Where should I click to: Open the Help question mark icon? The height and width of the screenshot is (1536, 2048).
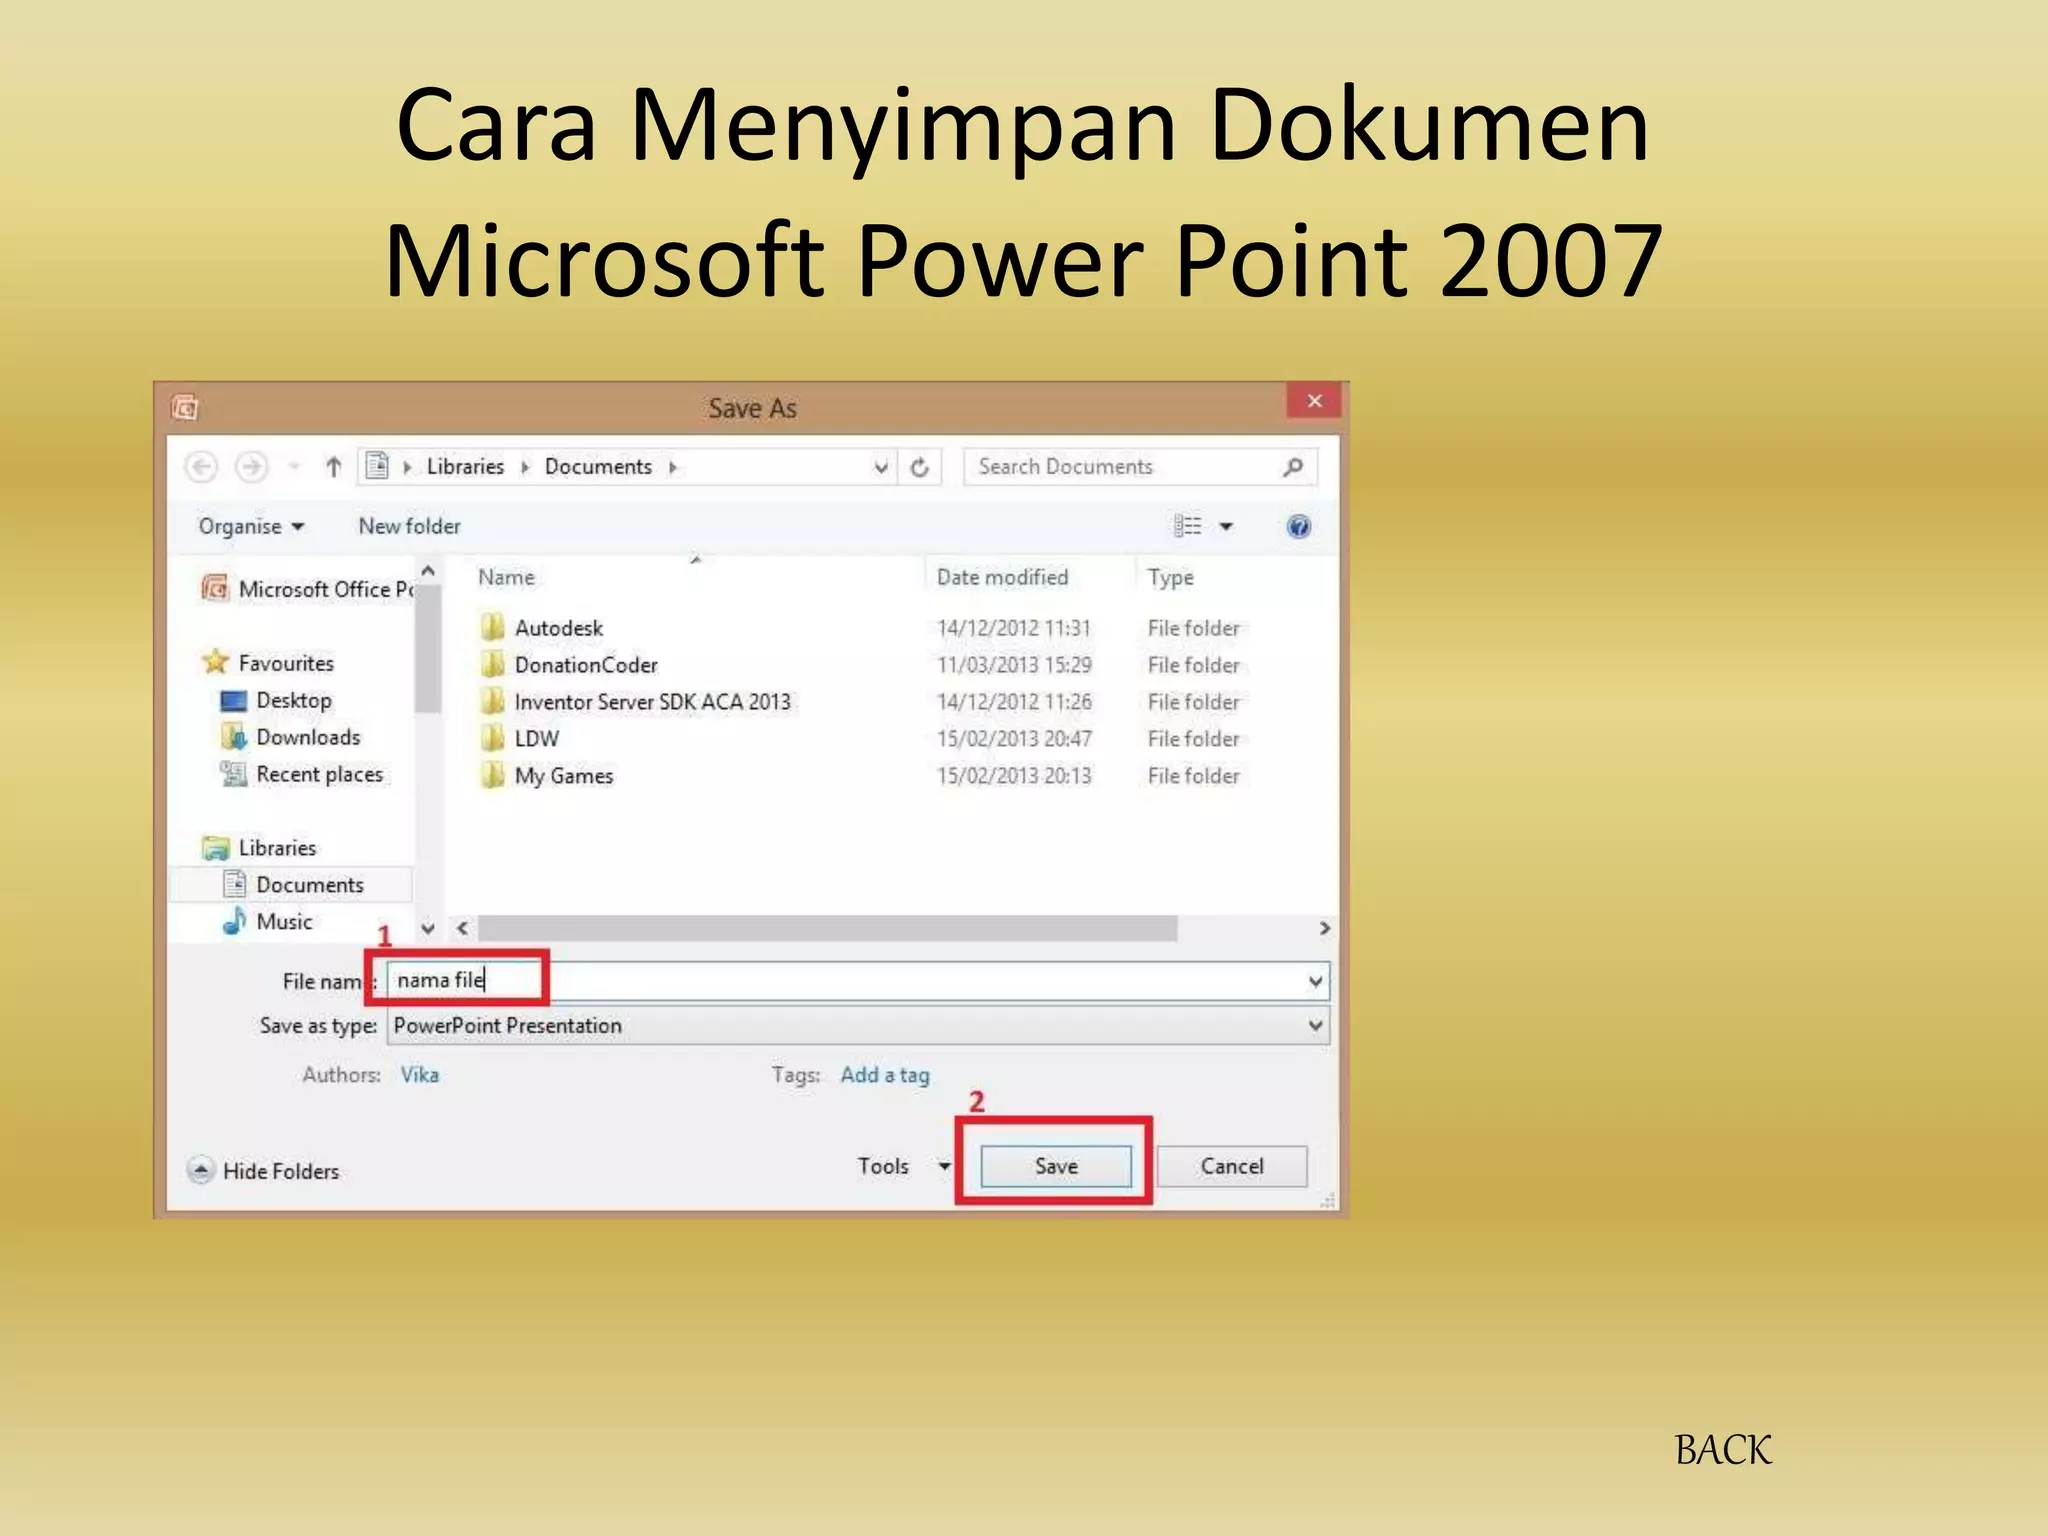pos(1298,527)
